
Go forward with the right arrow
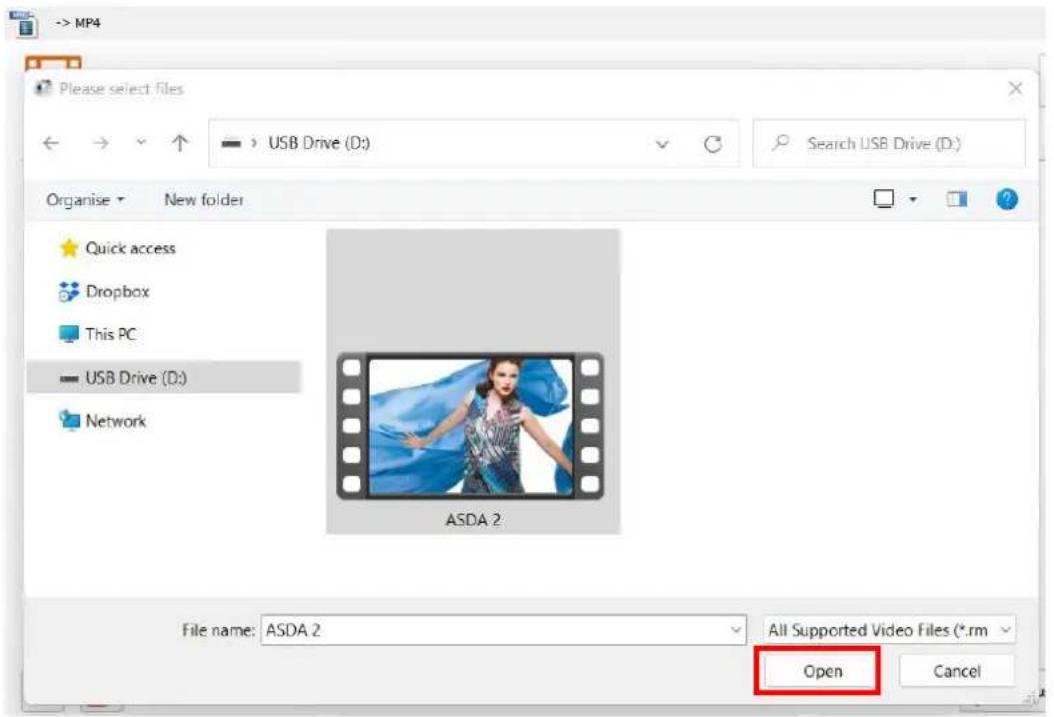pos(101,143)
